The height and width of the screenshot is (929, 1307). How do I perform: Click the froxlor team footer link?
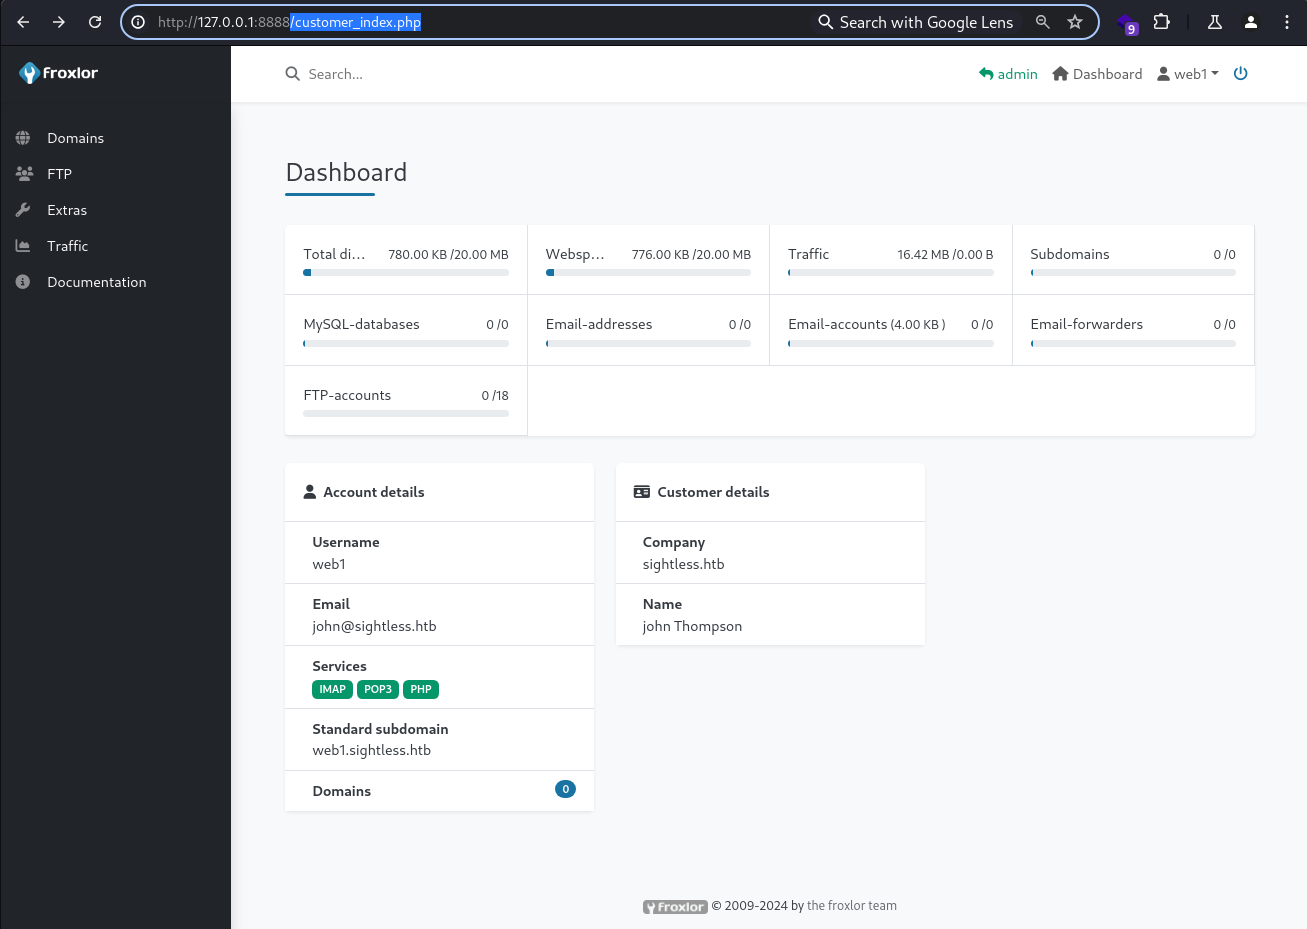[852, 906]
